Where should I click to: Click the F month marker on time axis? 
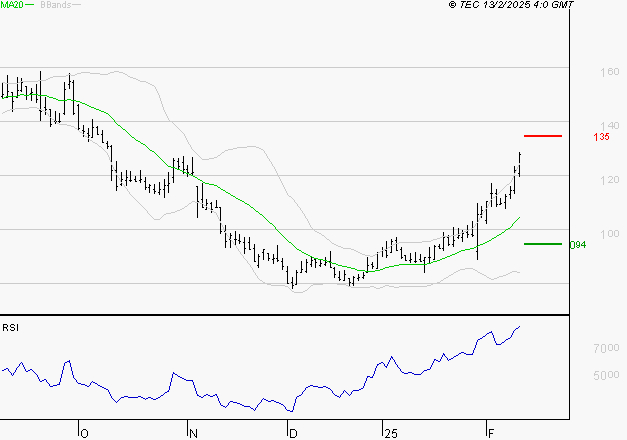(x=491, y=434)
